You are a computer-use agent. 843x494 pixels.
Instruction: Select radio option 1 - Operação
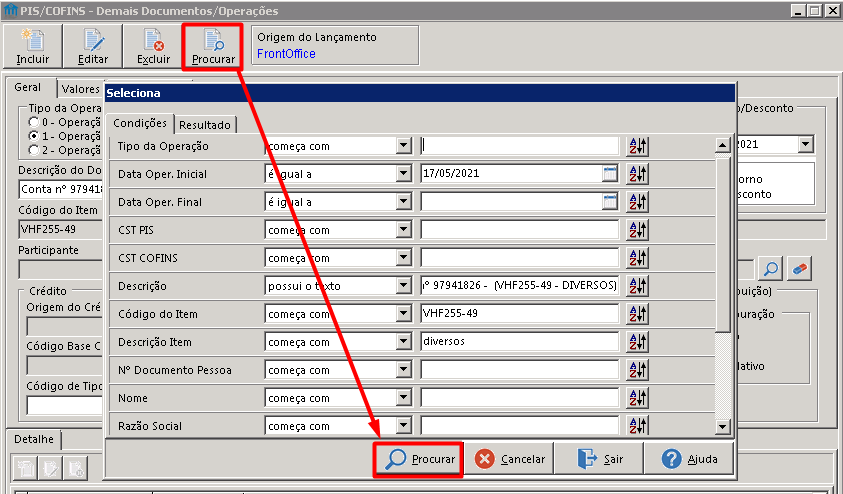[x=34, y=136]
